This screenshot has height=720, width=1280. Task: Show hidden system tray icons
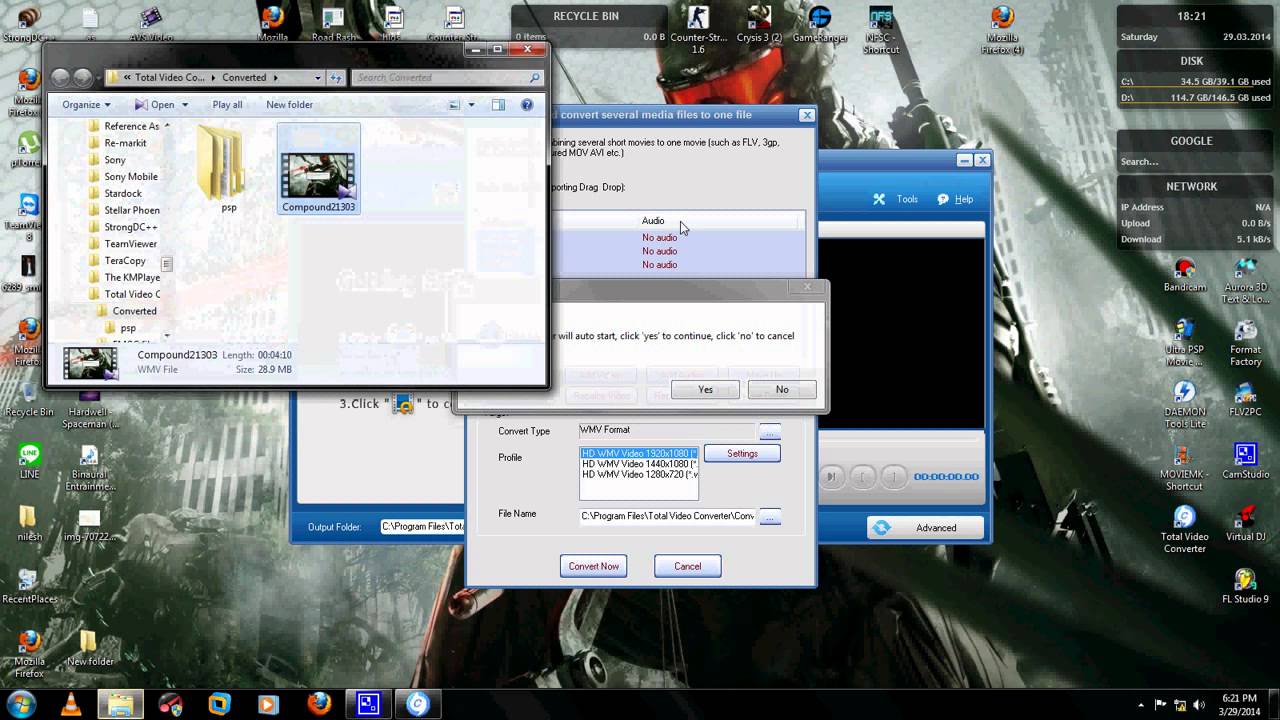point(1141,704)
